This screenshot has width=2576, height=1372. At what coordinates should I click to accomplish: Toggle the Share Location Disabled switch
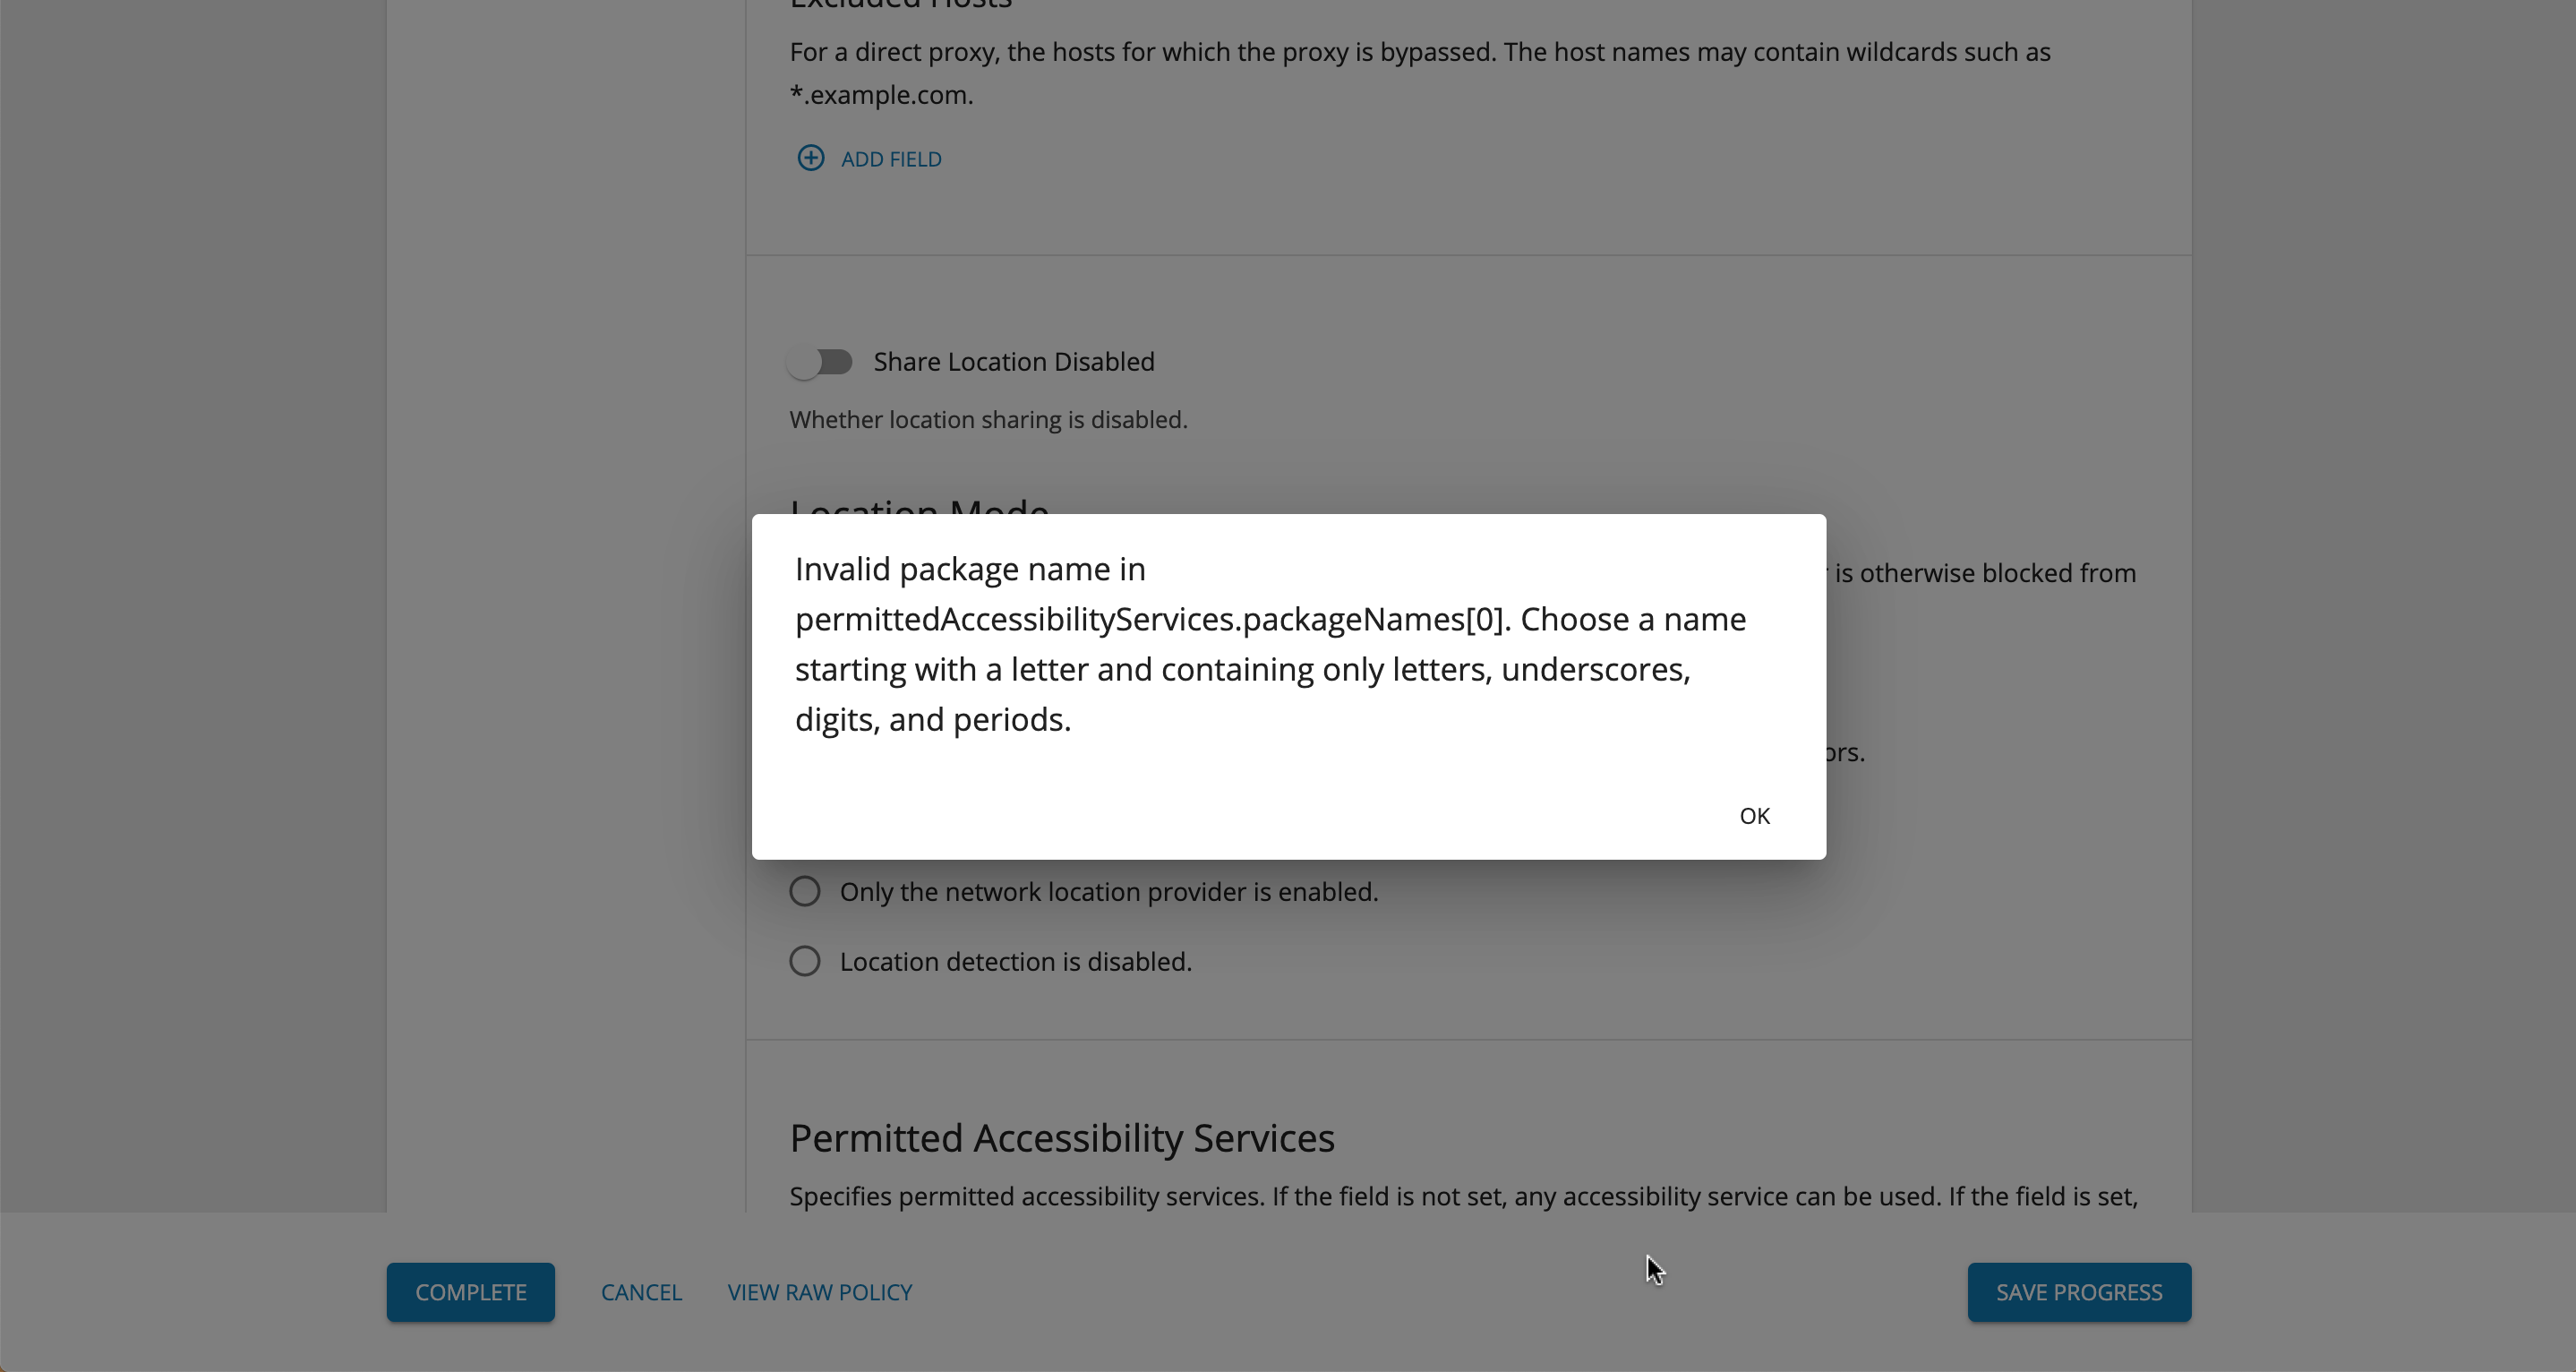(820, 361)
